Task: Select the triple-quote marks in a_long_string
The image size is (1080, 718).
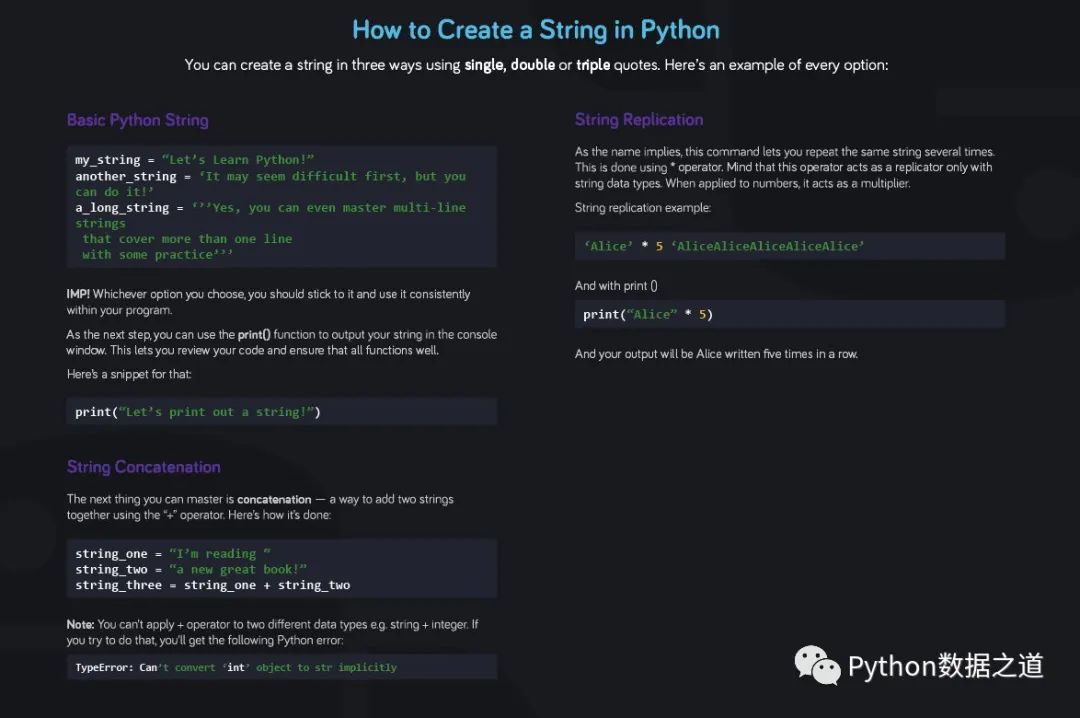Action: (x=204, y=207)
